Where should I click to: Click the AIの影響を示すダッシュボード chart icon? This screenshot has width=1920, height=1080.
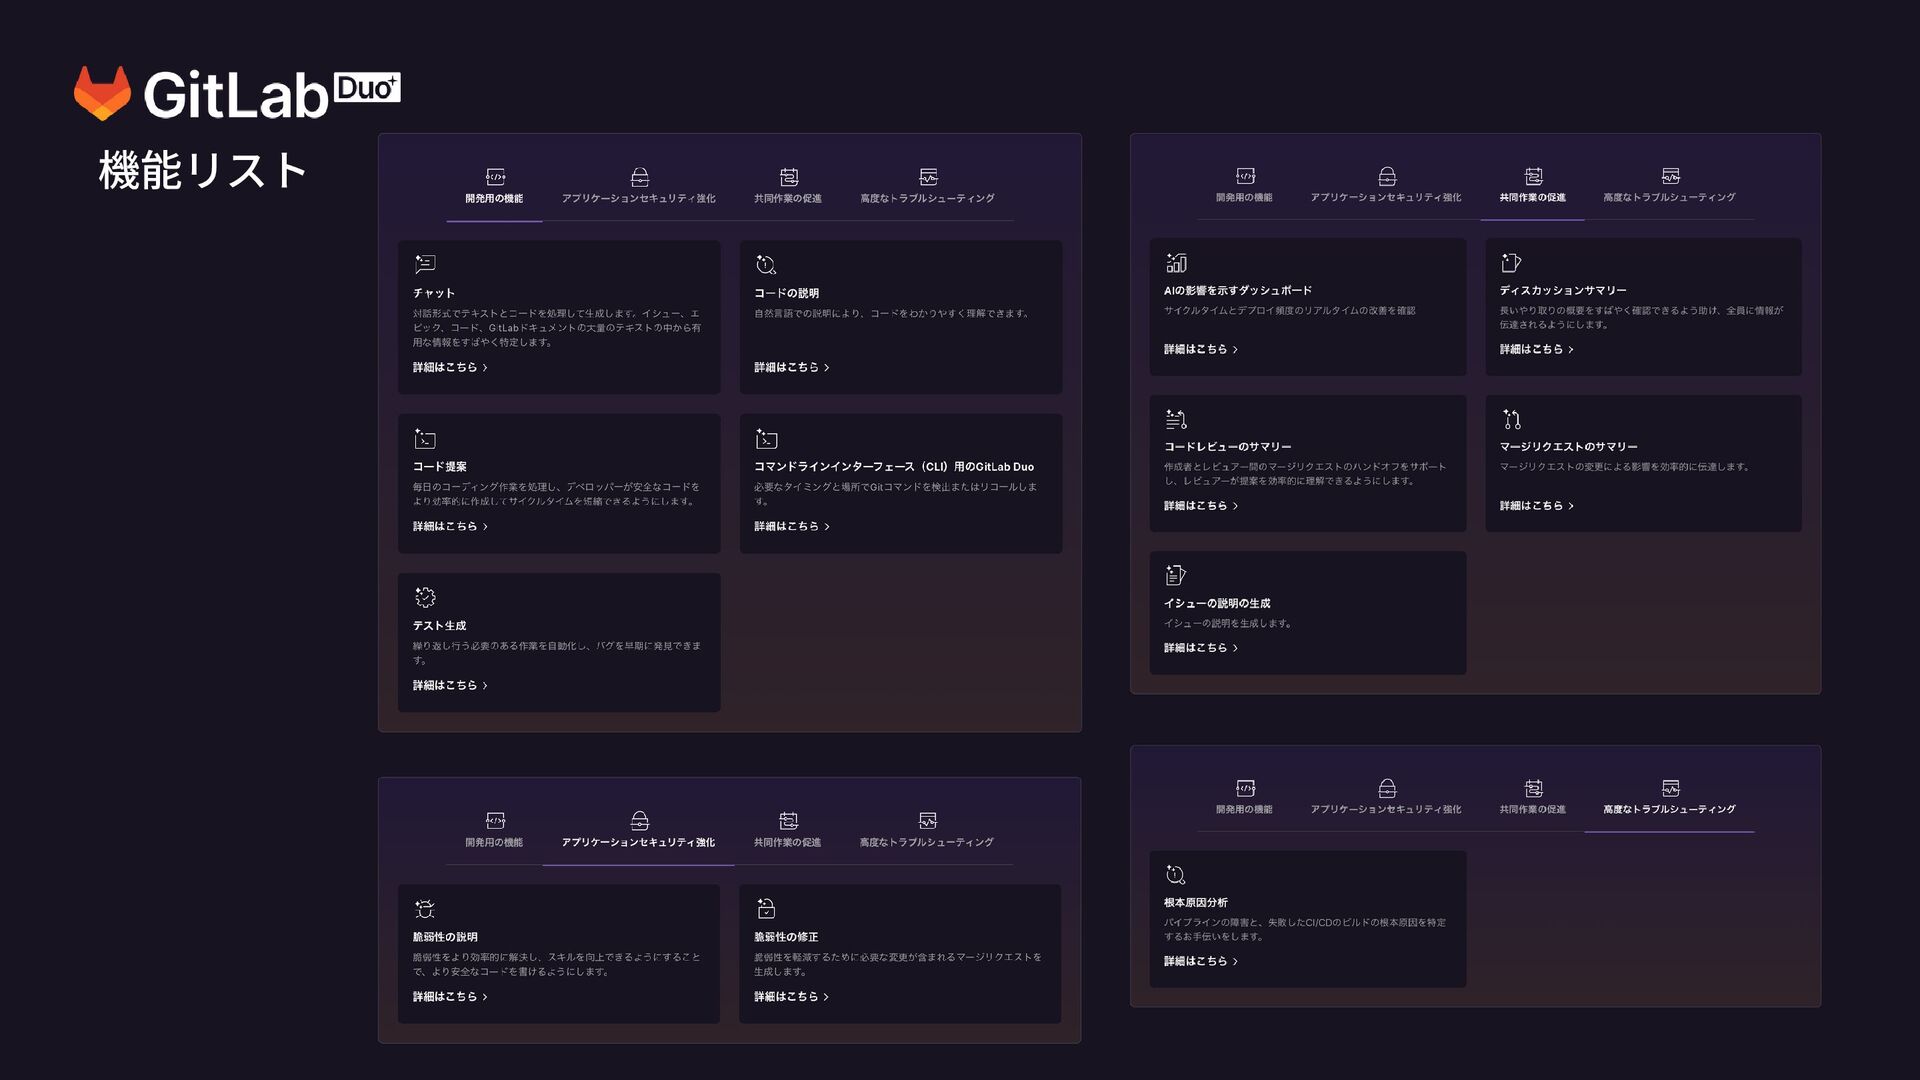pos(1176,263)
